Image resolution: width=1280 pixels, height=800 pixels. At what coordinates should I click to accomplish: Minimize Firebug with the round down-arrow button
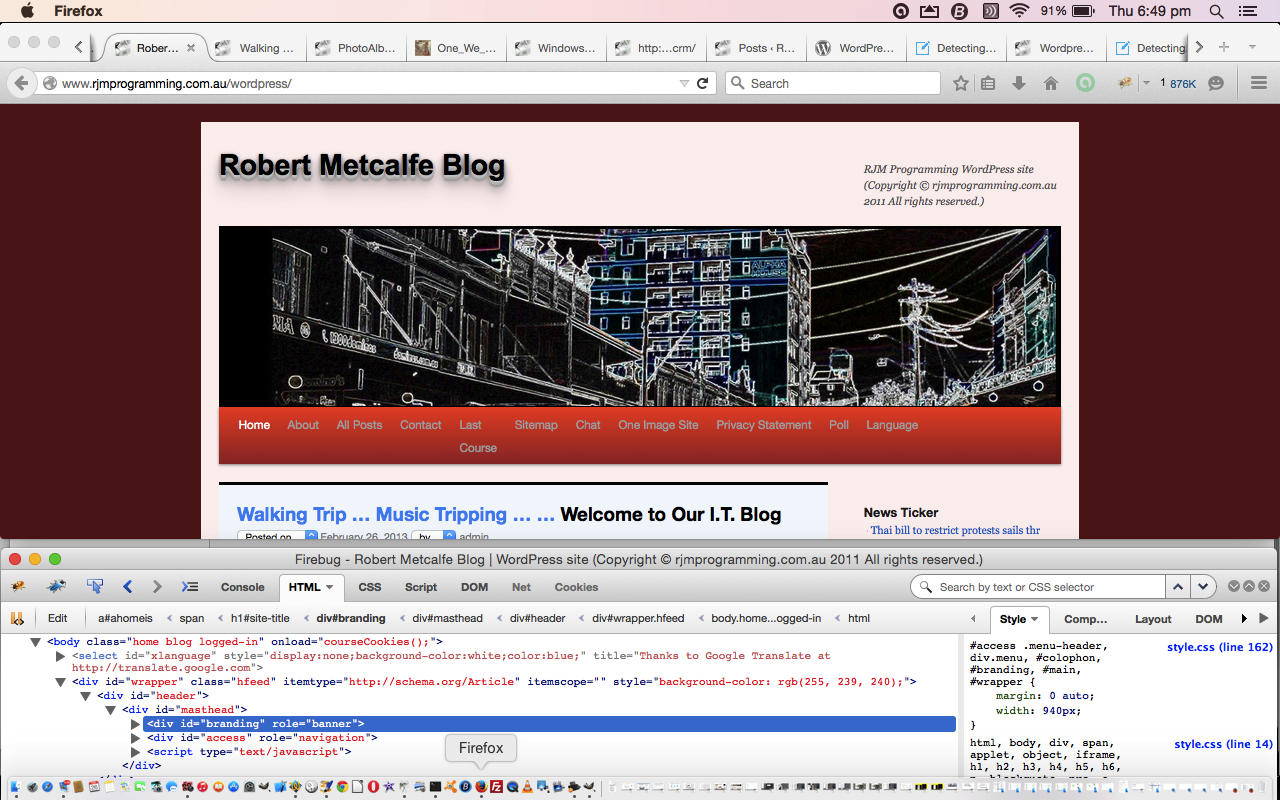click(x=1234, y=586)
